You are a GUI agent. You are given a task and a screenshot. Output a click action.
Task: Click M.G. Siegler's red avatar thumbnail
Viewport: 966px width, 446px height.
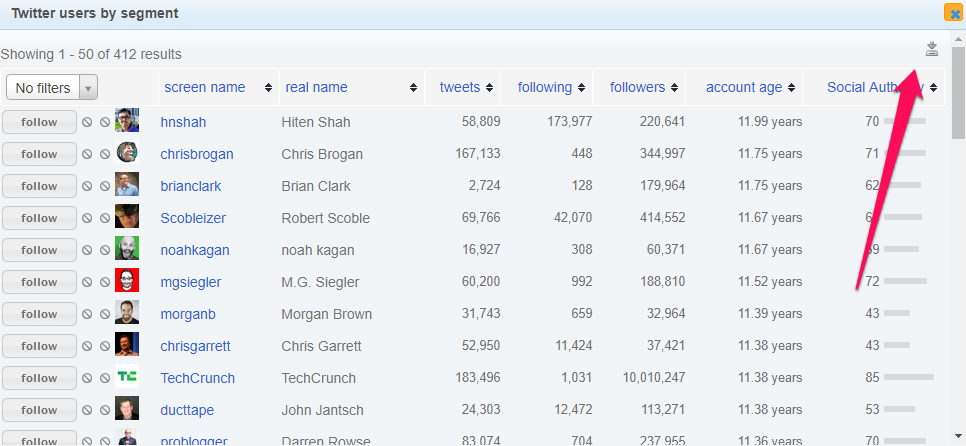click(127, 280)
